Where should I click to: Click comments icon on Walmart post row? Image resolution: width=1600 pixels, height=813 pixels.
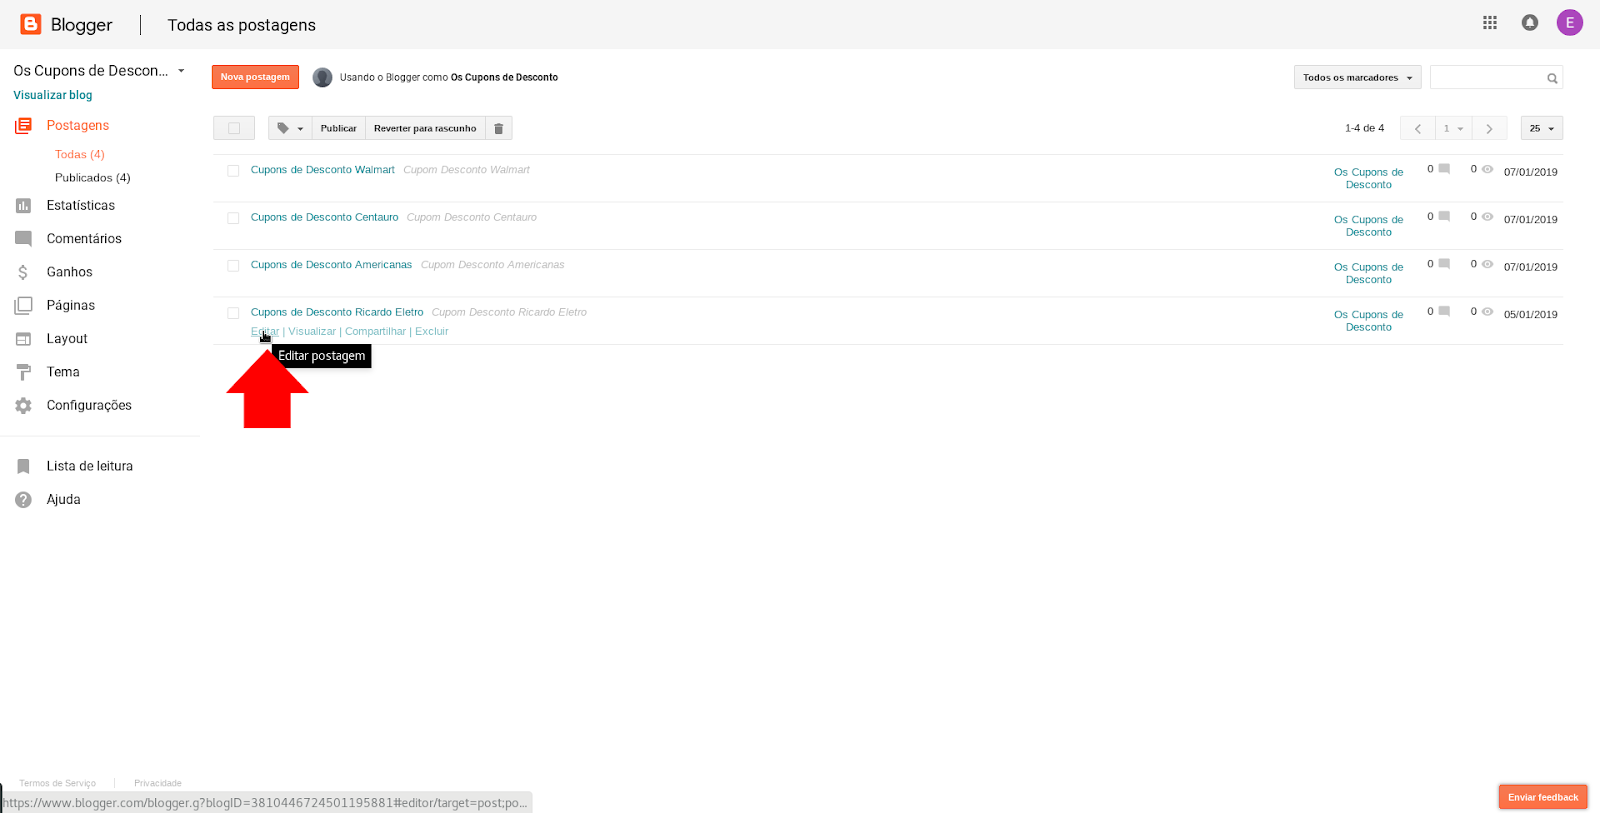coord(1444,169)
